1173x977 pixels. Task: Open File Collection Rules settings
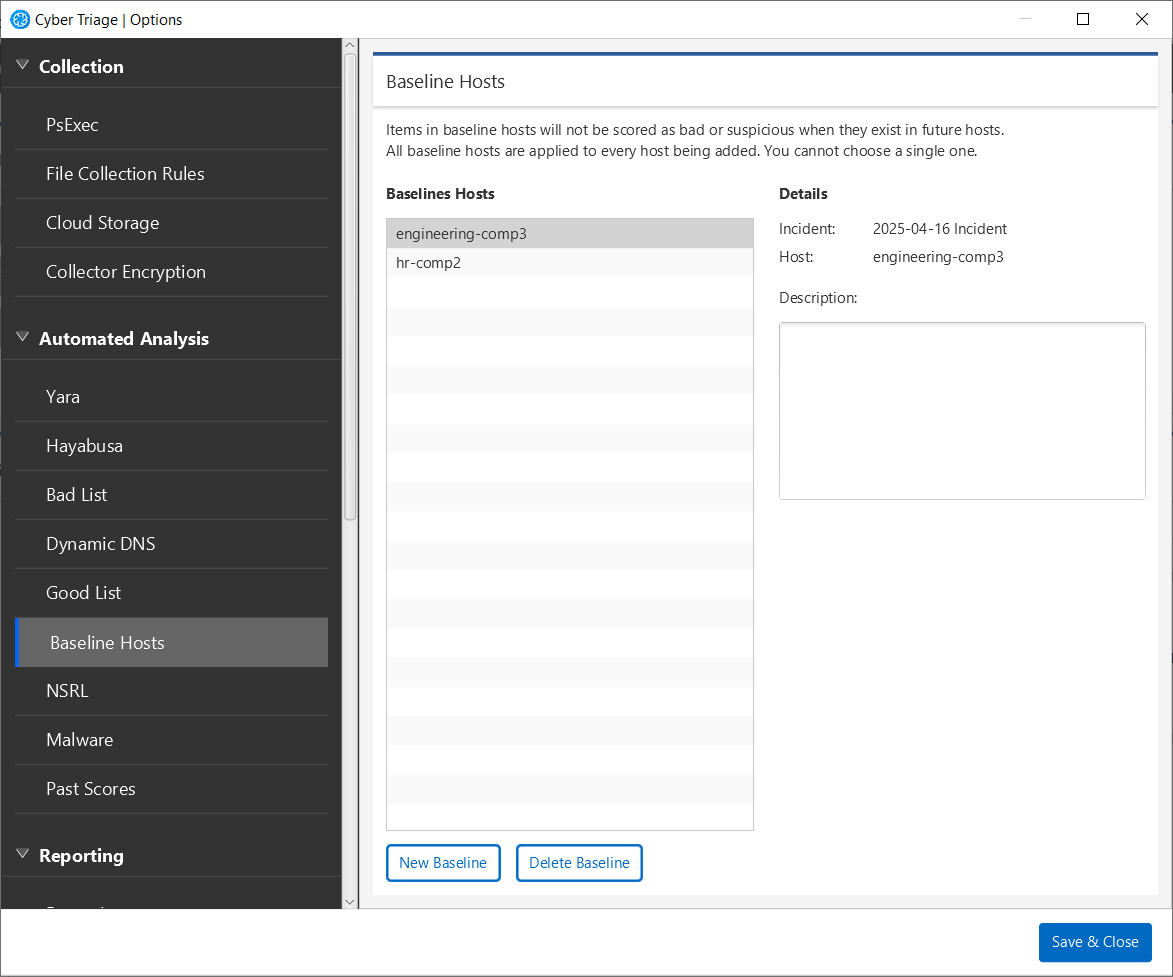(x=125, y=173)
